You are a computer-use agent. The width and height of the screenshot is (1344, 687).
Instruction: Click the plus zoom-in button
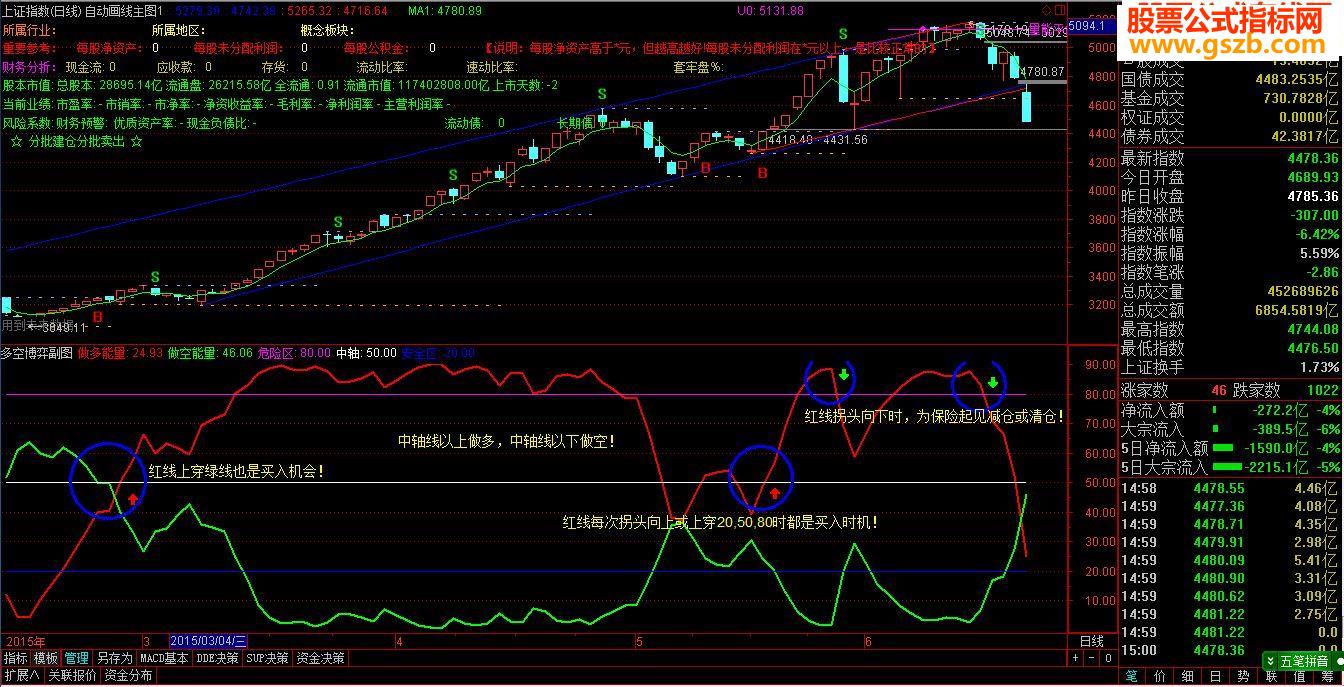pos(1074,658)
